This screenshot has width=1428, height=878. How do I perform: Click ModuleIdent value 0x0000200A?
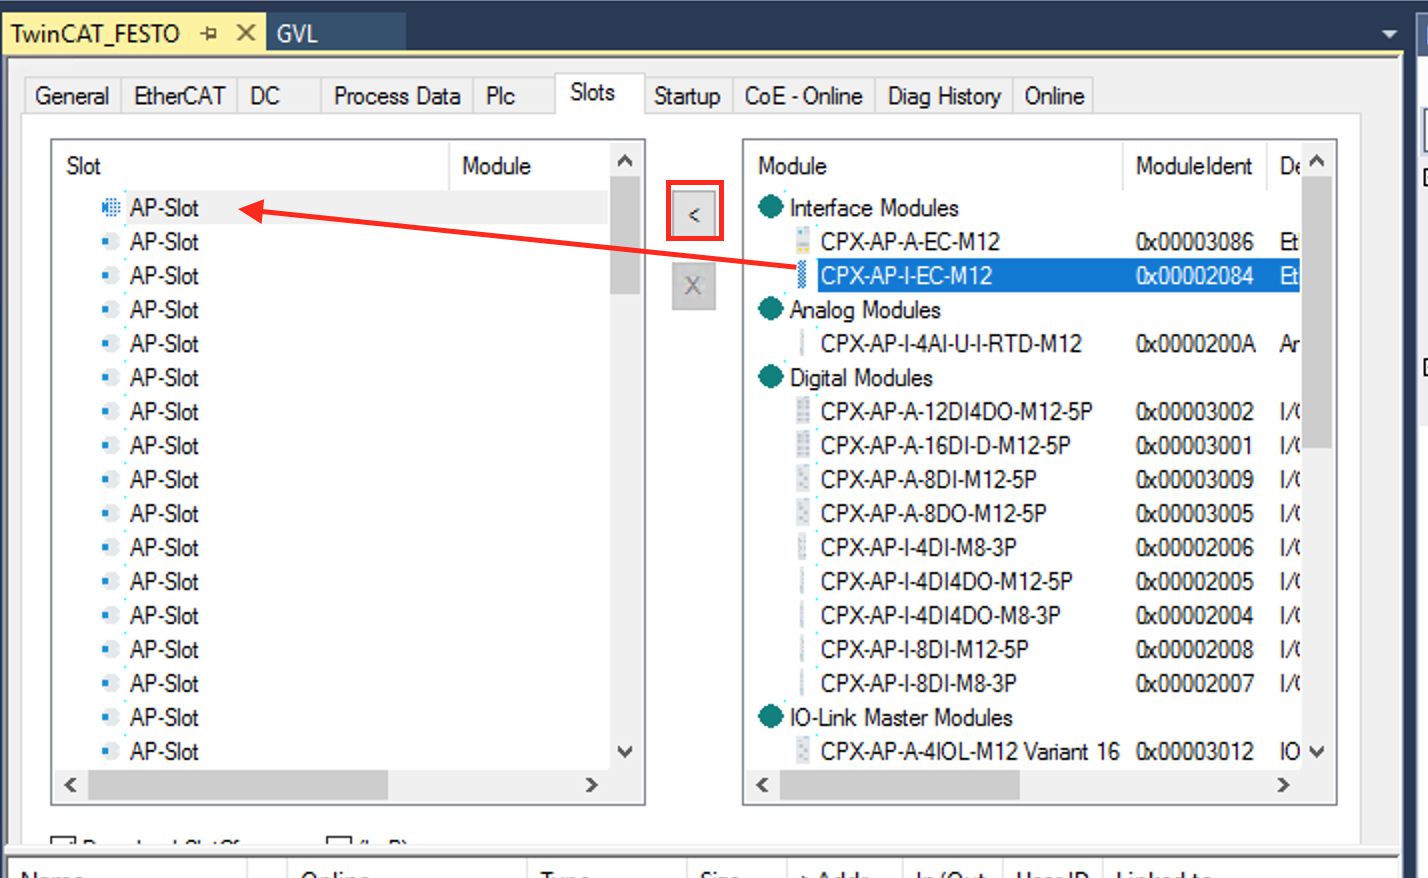tap(1195, 344)
